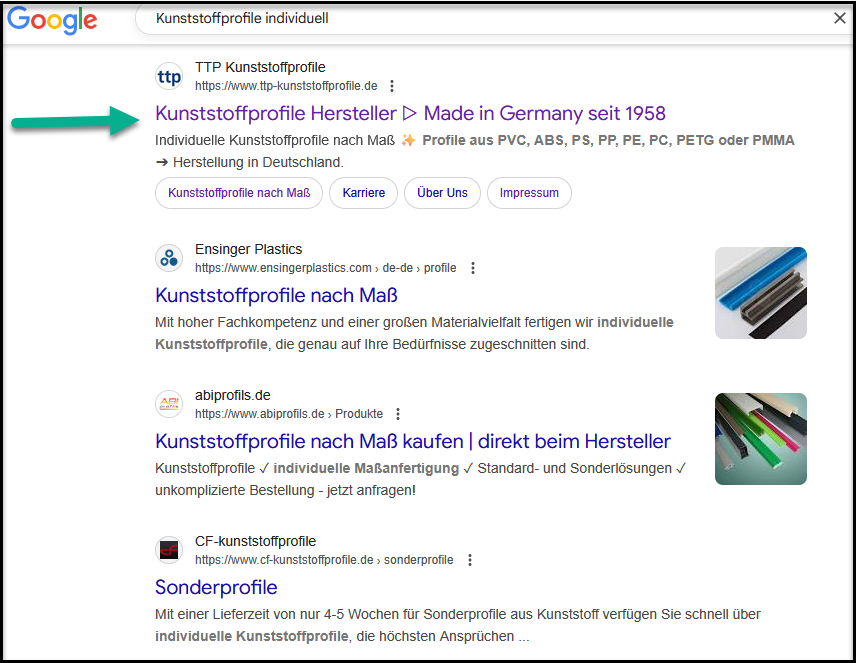This screenshot has height=663, width=856.
Task: Click the Ensinger profile thumbnail image
Action: coord(760,293)
